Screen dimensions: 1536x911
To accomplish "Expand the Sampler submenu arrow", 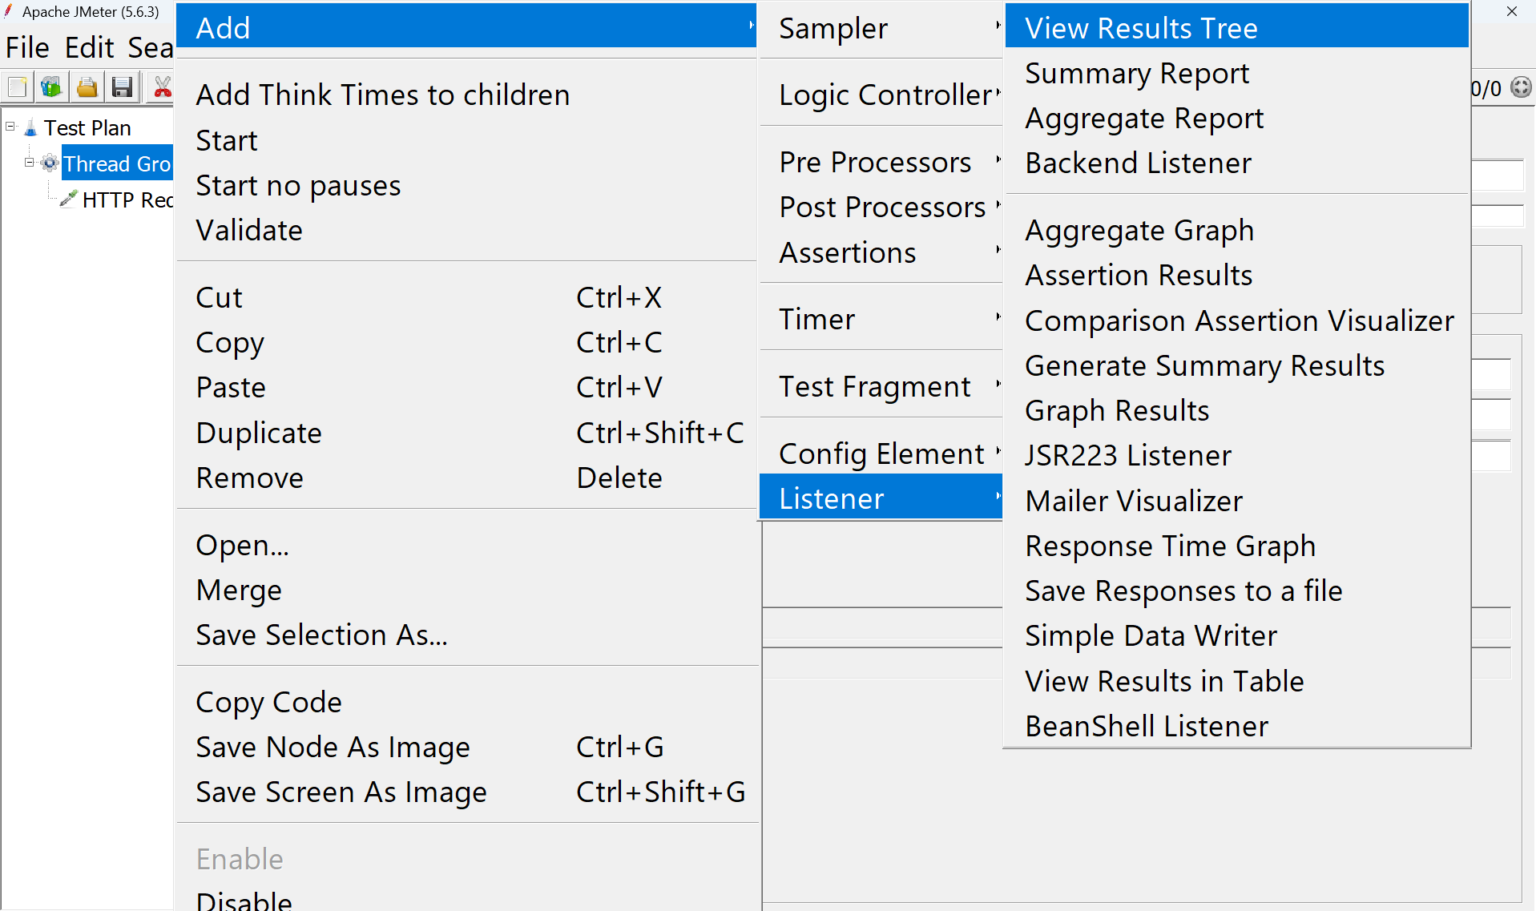I will click(x=999, y=28).
